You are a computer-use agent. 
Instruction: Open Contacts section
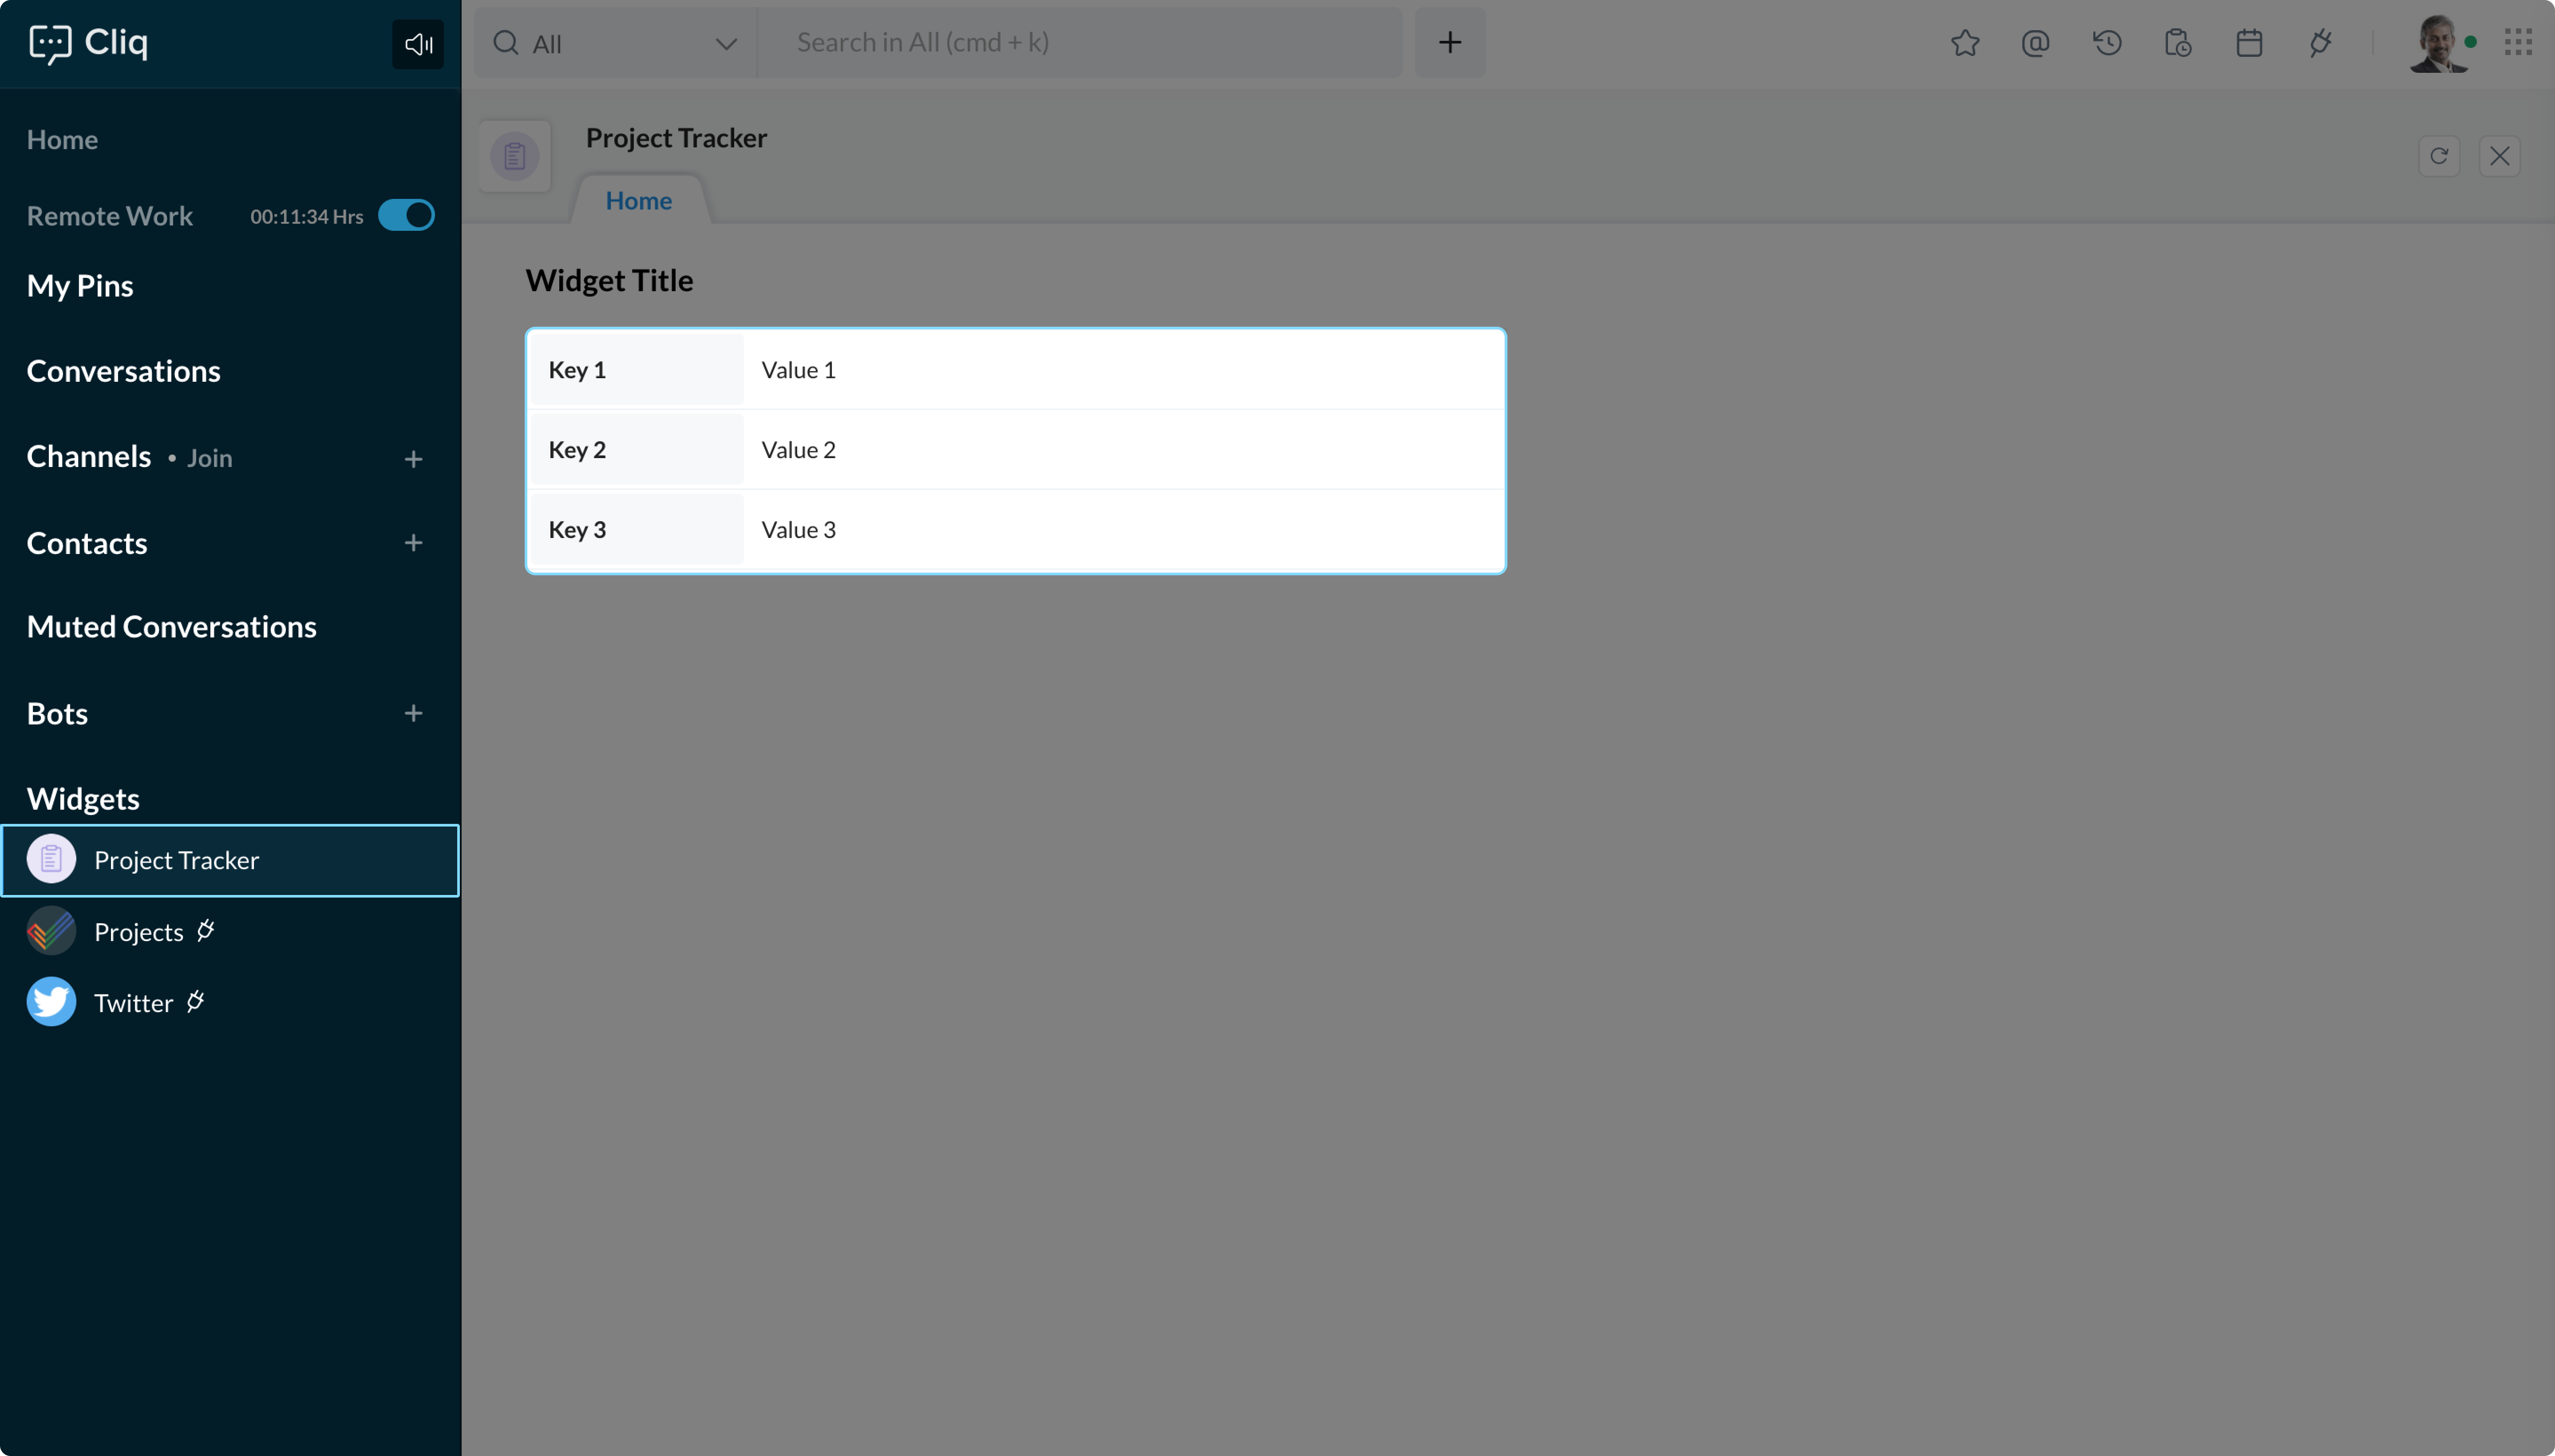87,543
